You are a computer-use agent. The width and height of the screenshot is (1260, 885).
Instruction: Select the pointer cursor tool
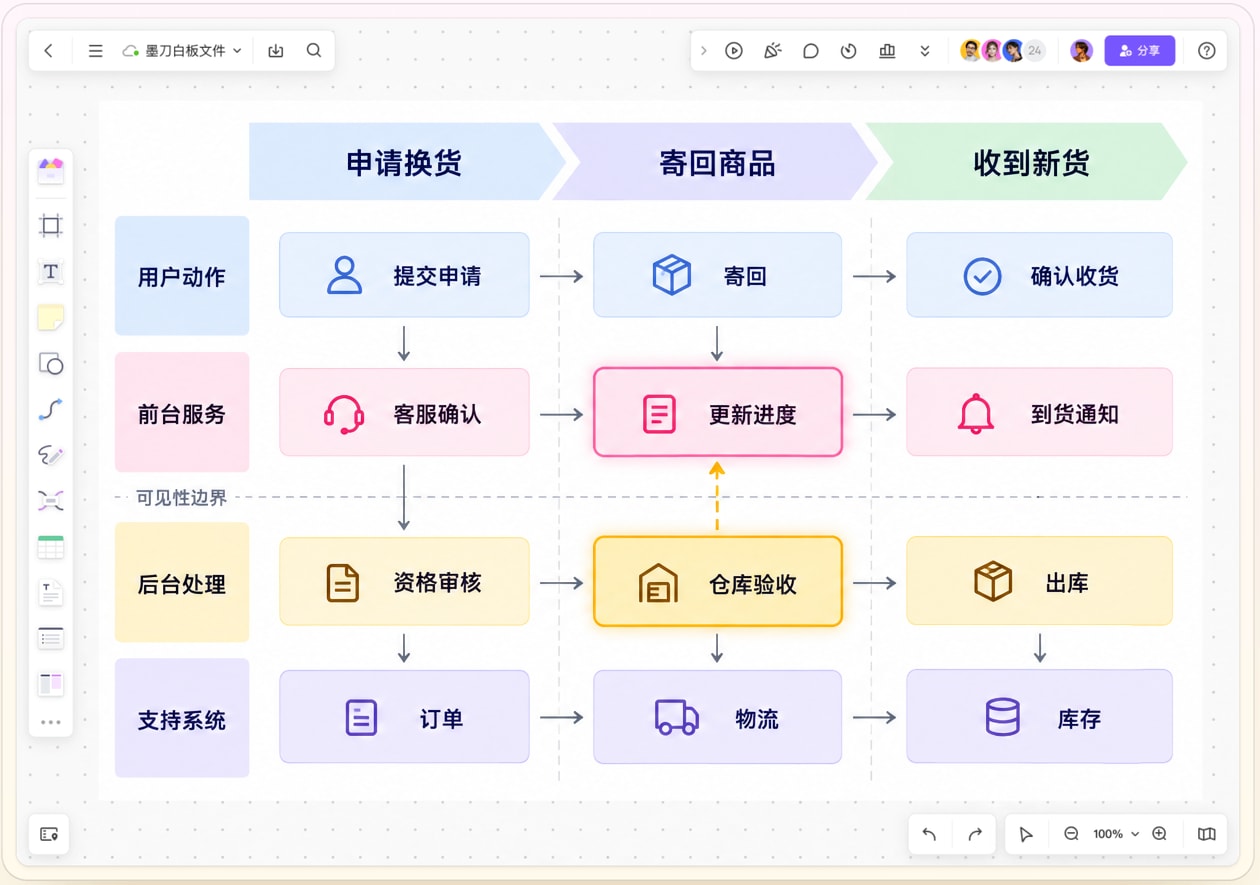click(1025, 834)
